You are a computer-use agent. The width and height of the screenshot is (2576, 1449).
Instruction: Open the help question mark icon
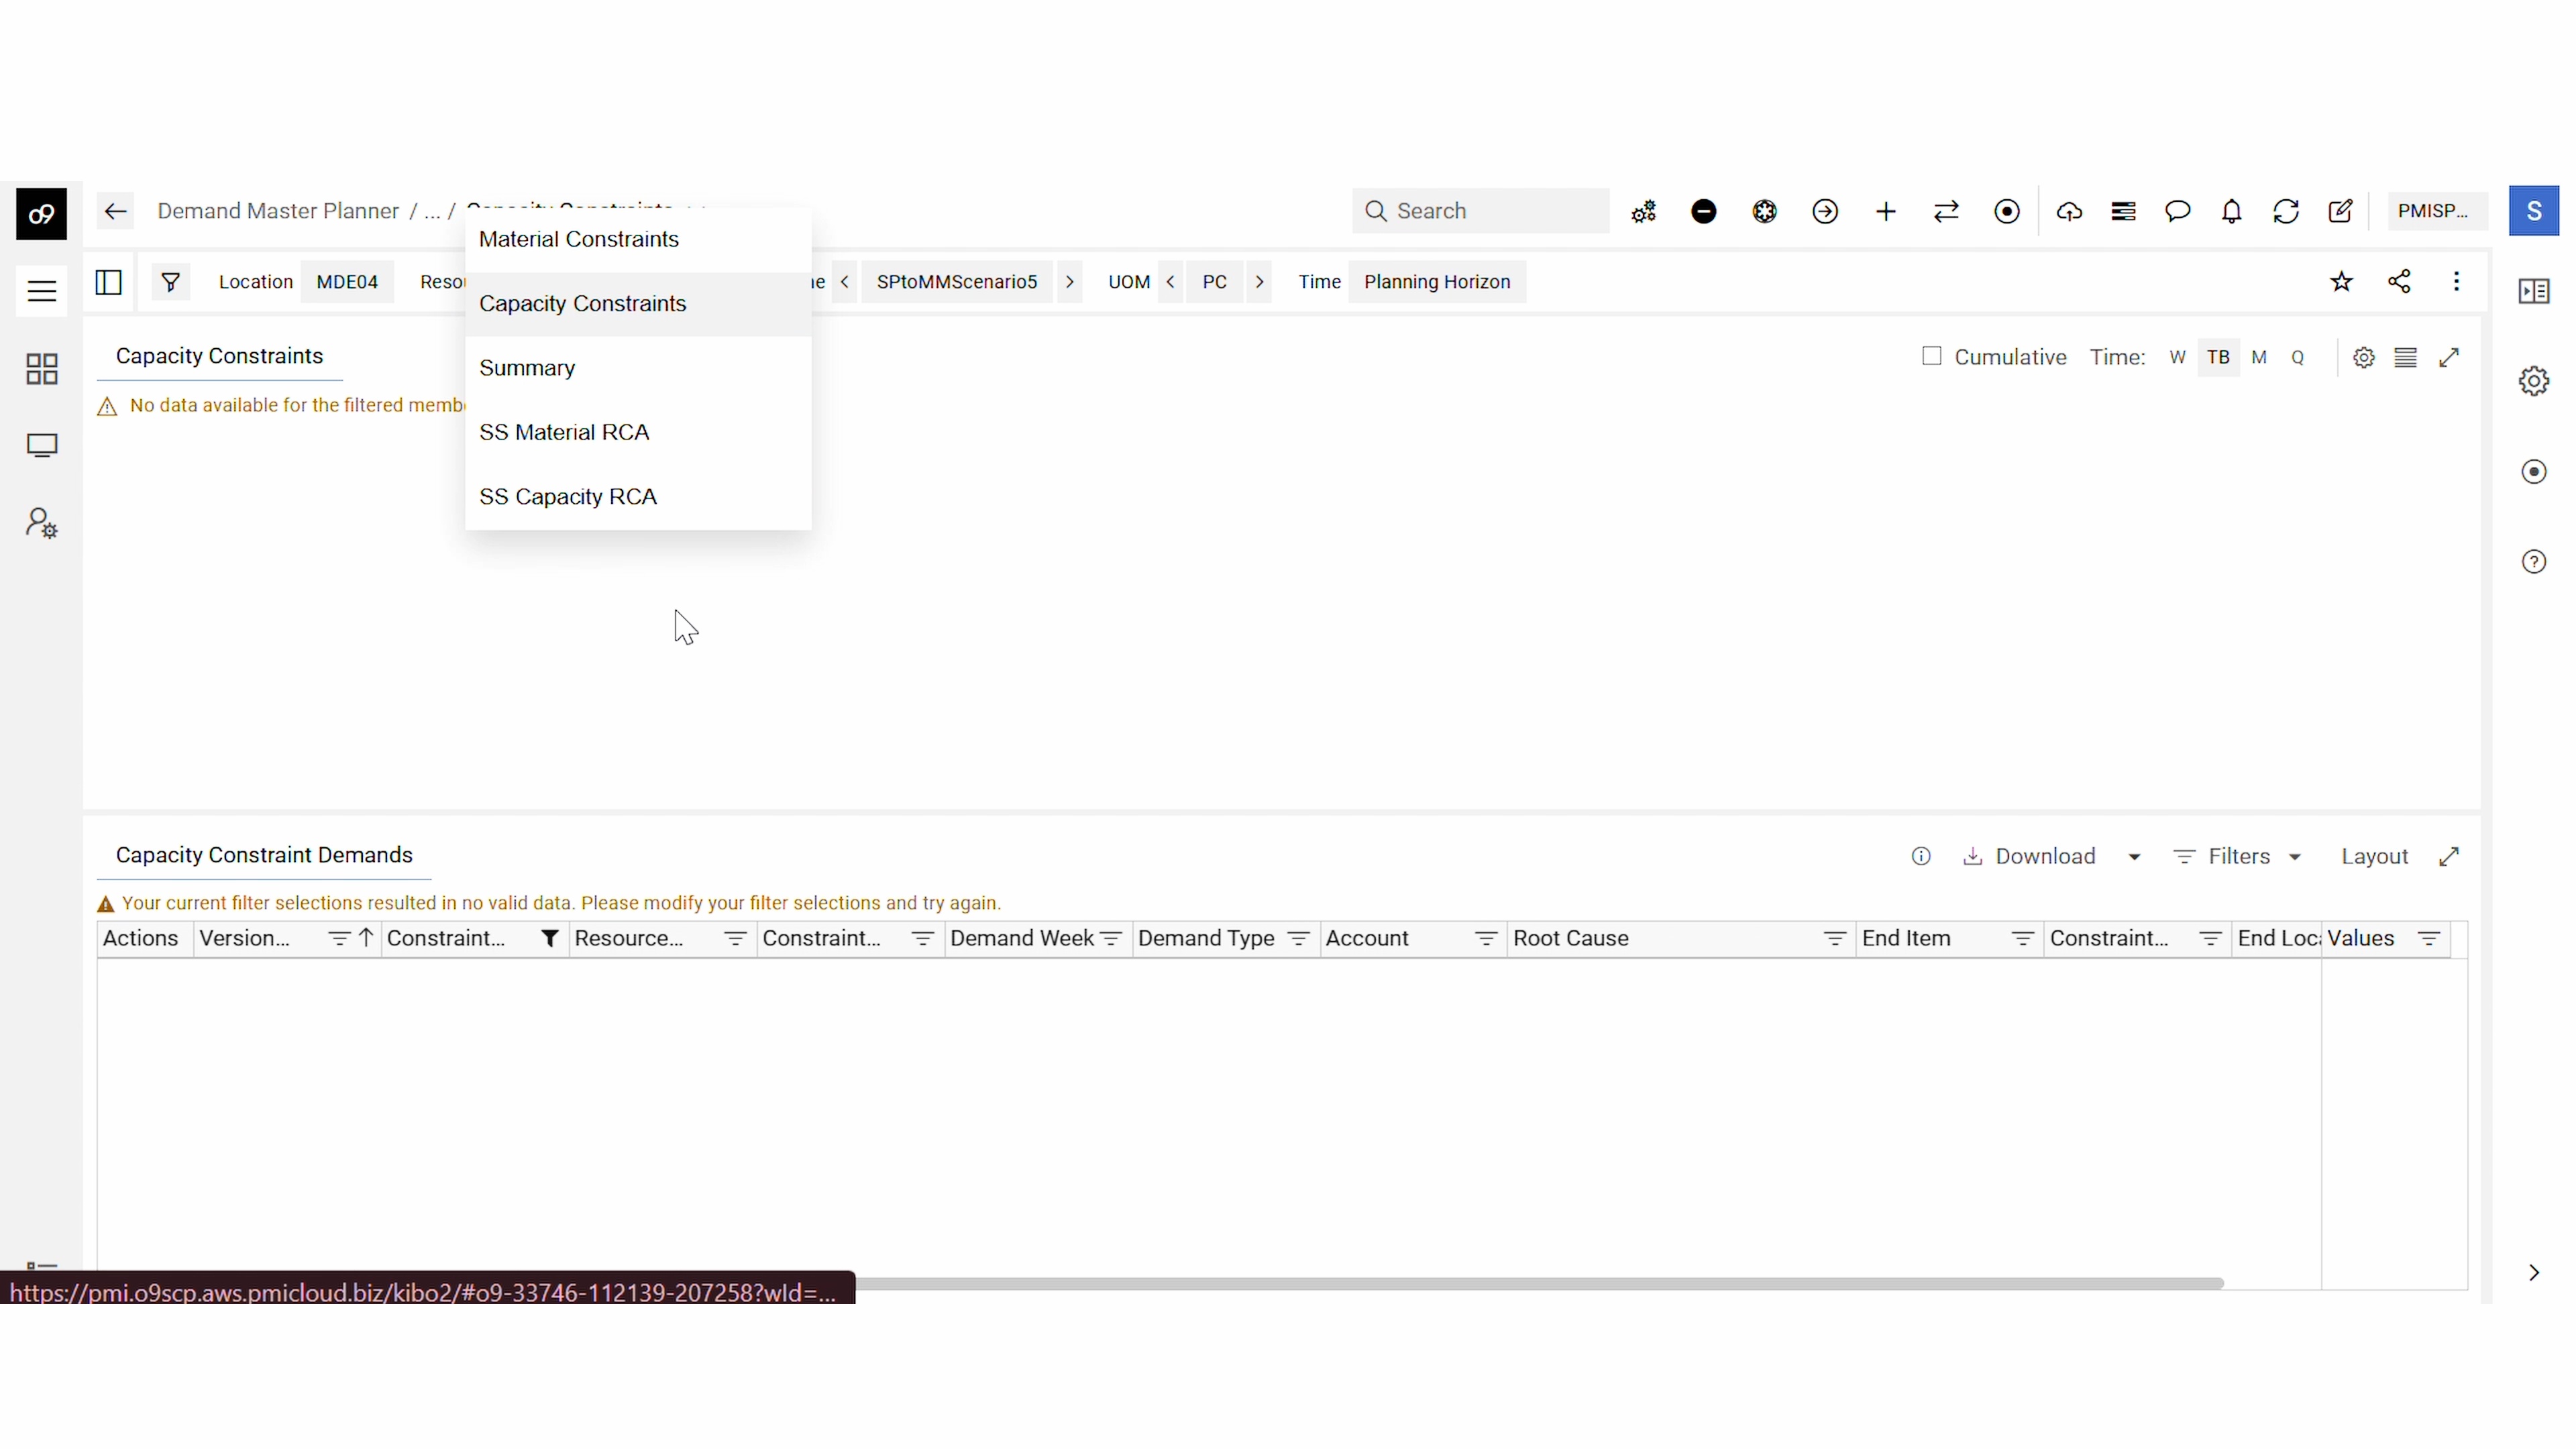coord(2533,562)
